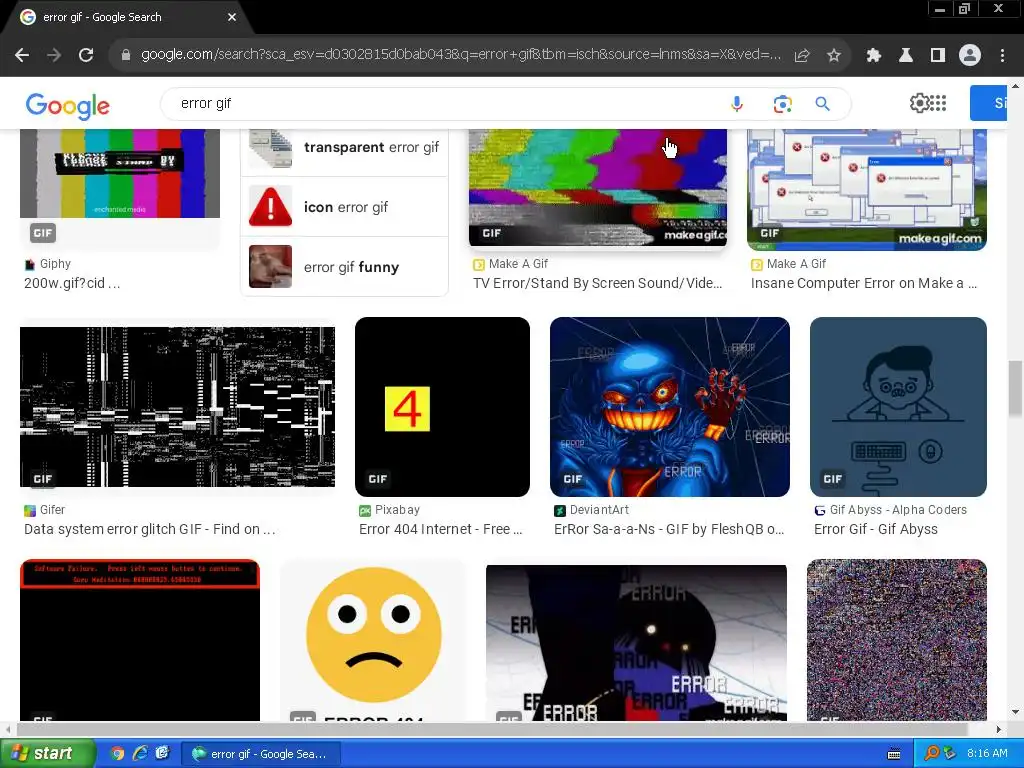Select the error gif funny suggestion
The image size is (1024, 768).
[x=345, y=267]
